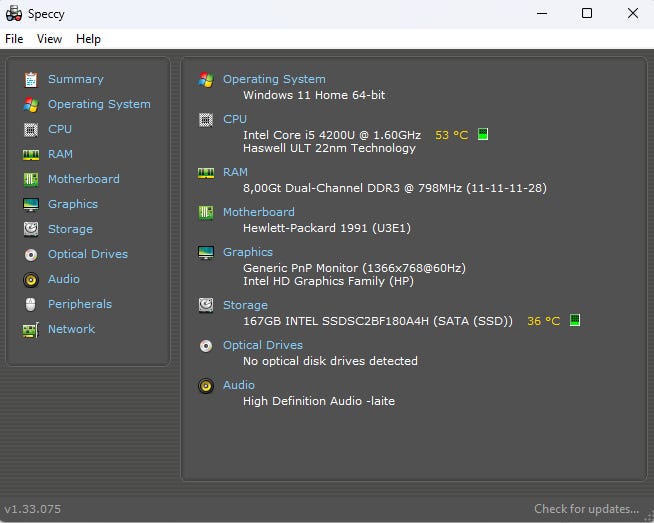Open the Operating System heading link in summary

pyautogui.click(x=274, y=79)
